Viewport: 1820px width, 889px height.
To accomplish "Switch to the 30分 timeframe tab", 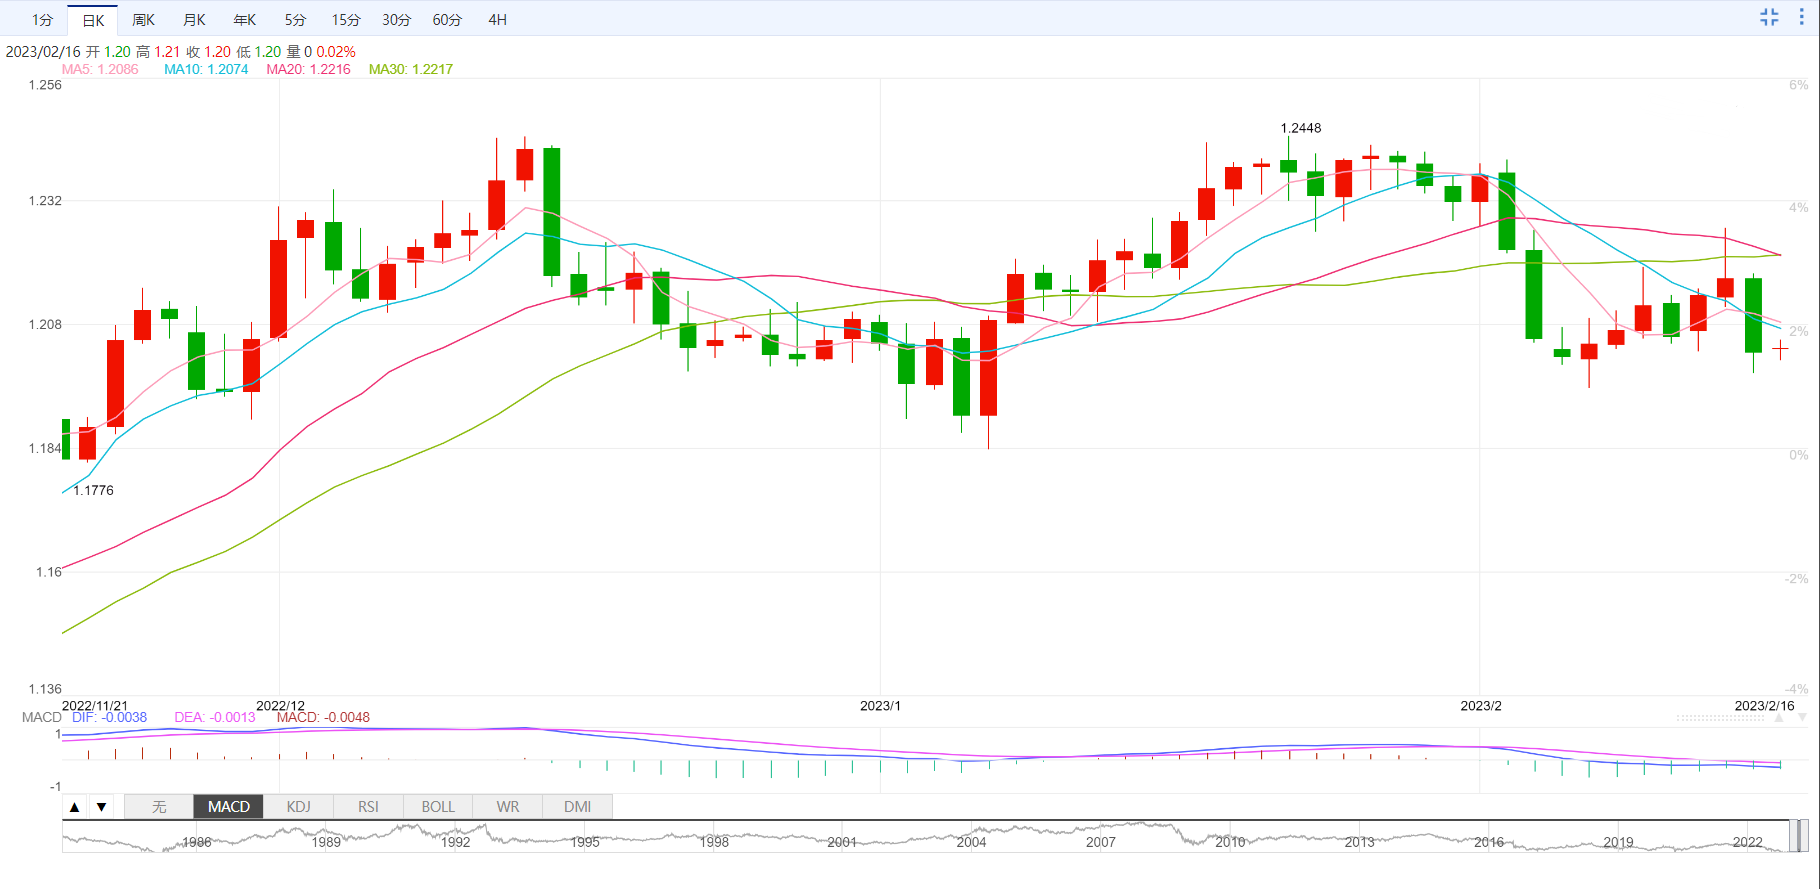I will 396,20.
